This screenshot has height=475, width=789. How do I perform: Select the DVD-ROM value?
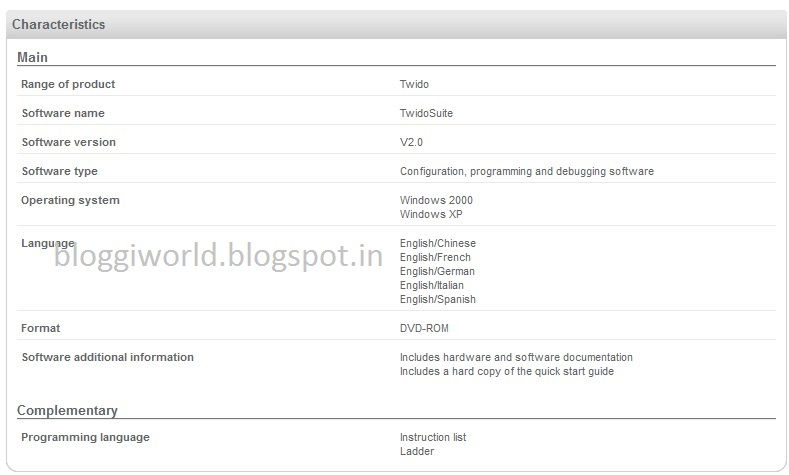click(x=424, y=328)
